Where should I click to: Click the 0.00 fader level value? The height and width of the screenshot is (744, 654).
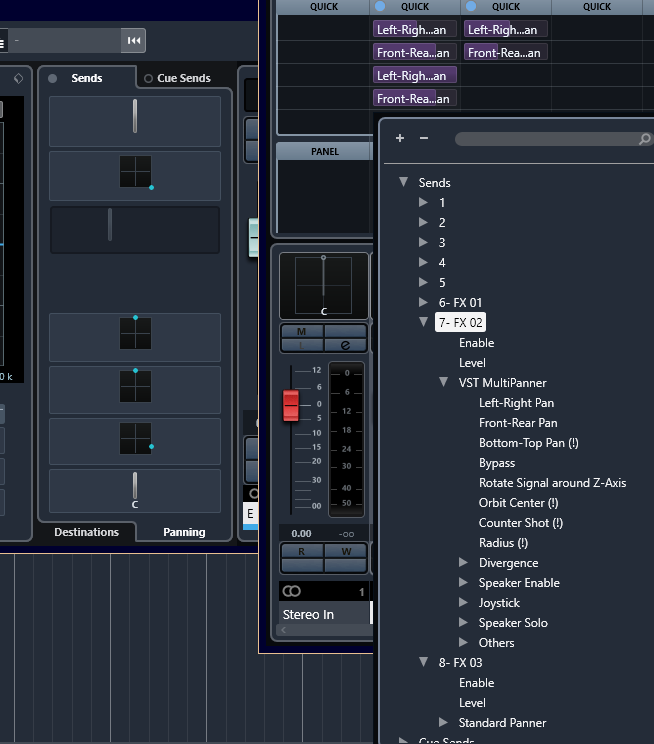tap(301, 534)
